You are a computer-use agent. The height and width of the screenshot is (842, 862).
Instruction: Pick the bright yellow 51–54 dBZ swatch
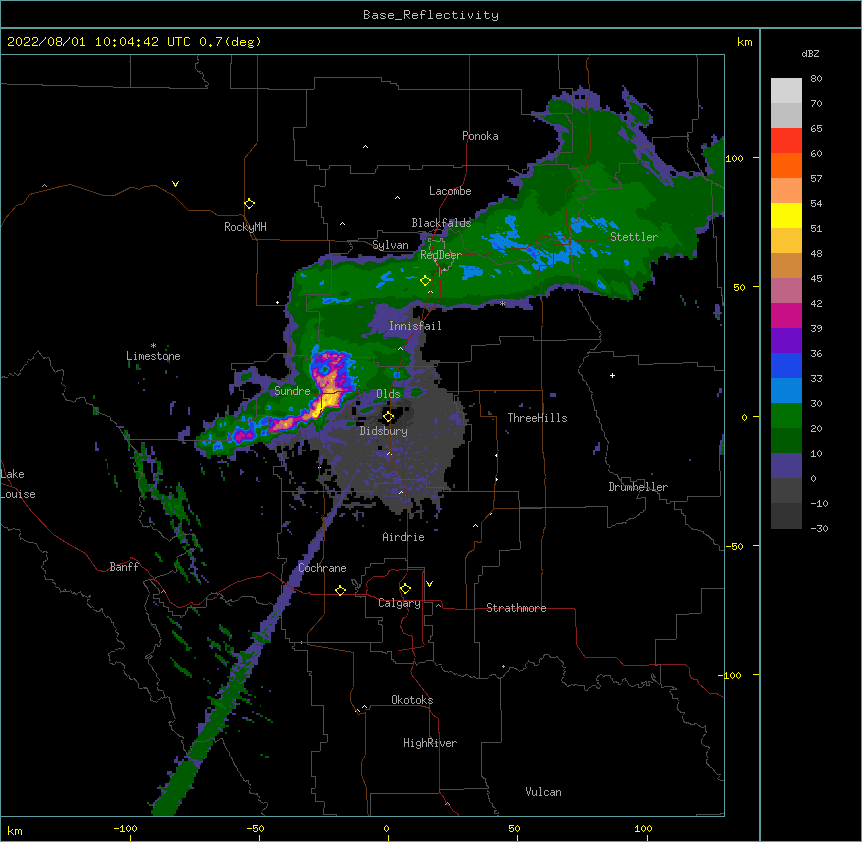click(786, 215)
